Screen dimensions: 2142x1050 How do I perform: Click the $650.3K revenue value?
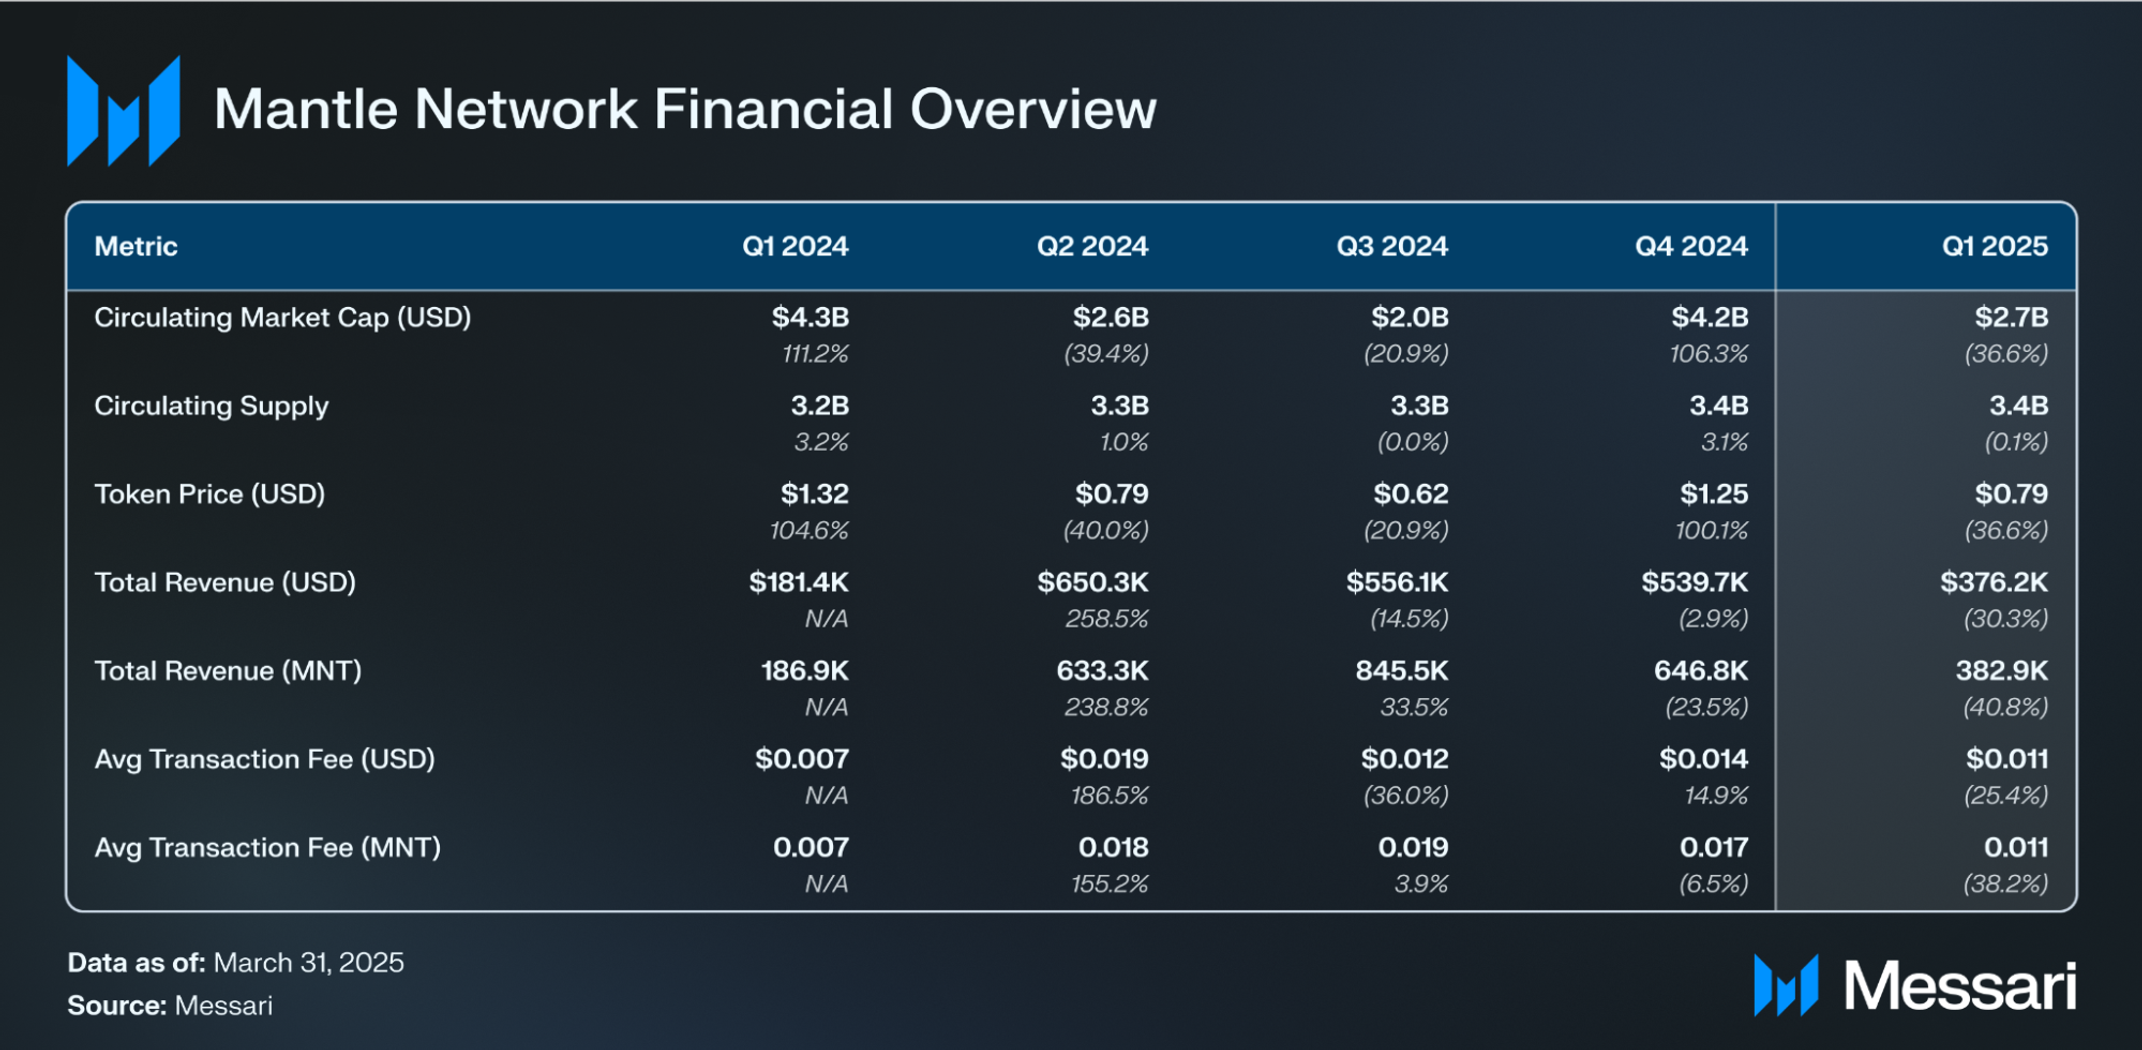tap(1093, 582)
